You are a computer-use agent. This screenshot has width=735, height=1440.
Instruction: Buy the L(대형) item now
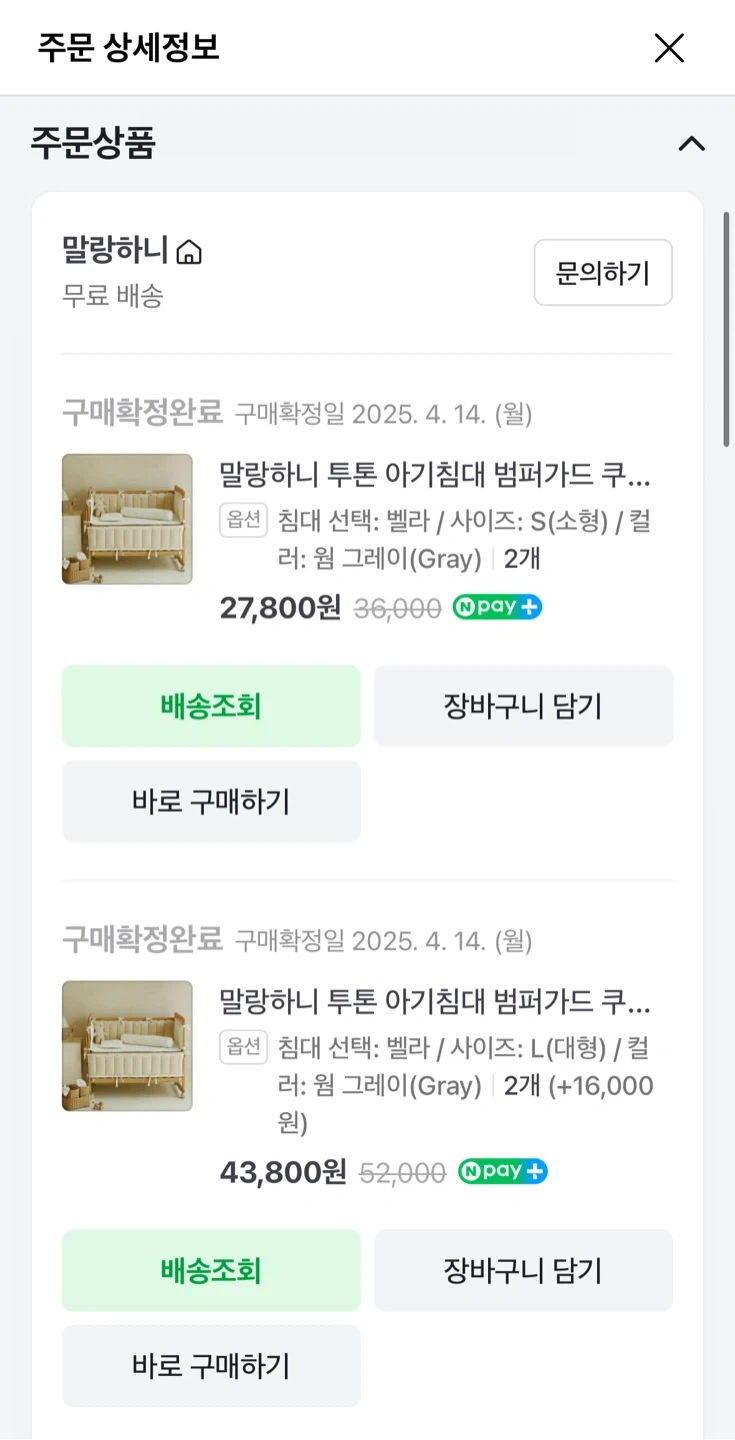[x=211, y=1366]
